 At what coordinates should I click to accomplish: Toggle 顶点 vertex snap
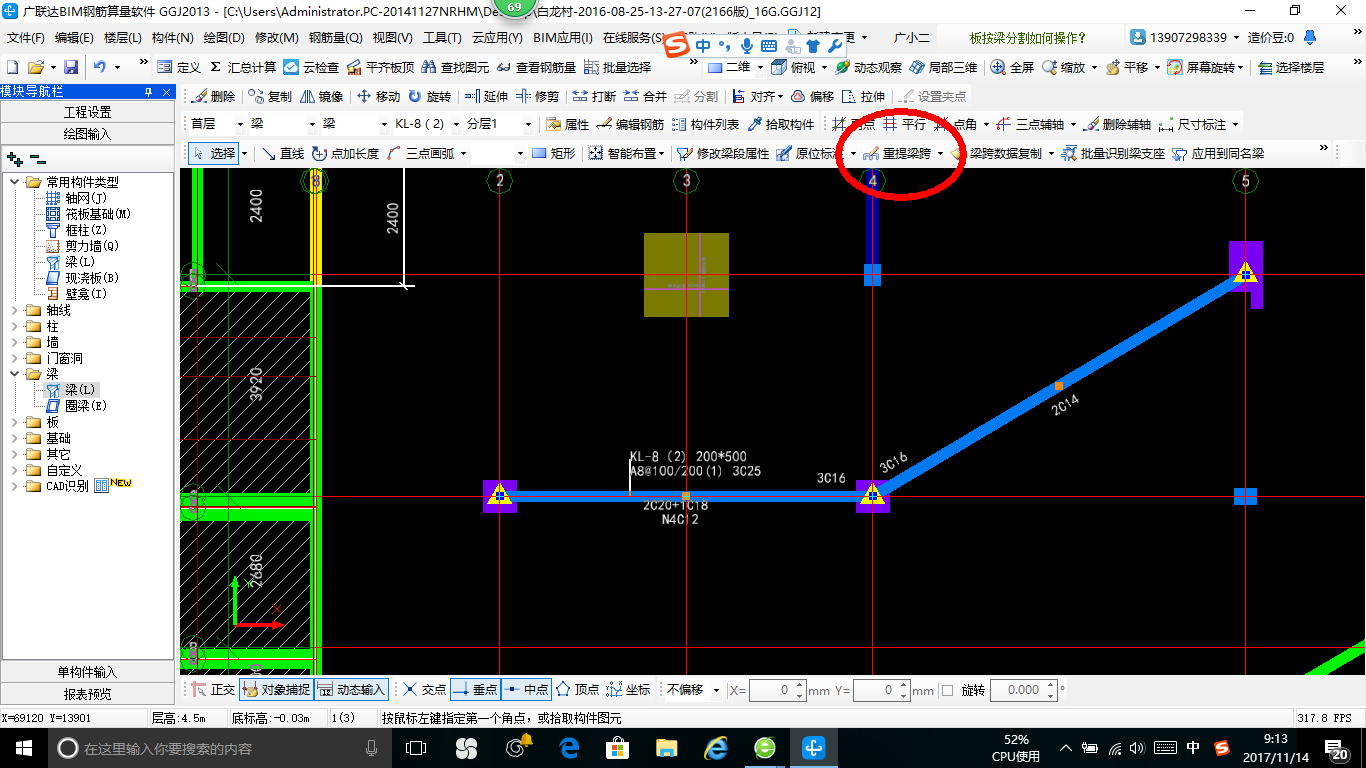tap(577, 690)
